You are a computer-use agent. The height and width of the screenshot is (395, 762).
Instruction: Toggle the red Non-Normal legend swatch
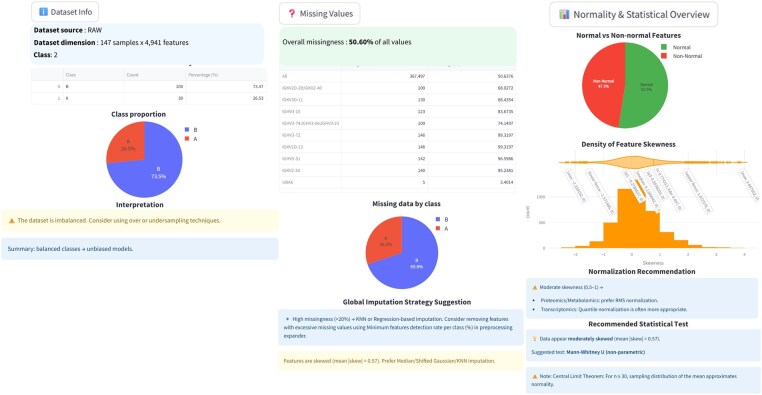click(664, 56)
